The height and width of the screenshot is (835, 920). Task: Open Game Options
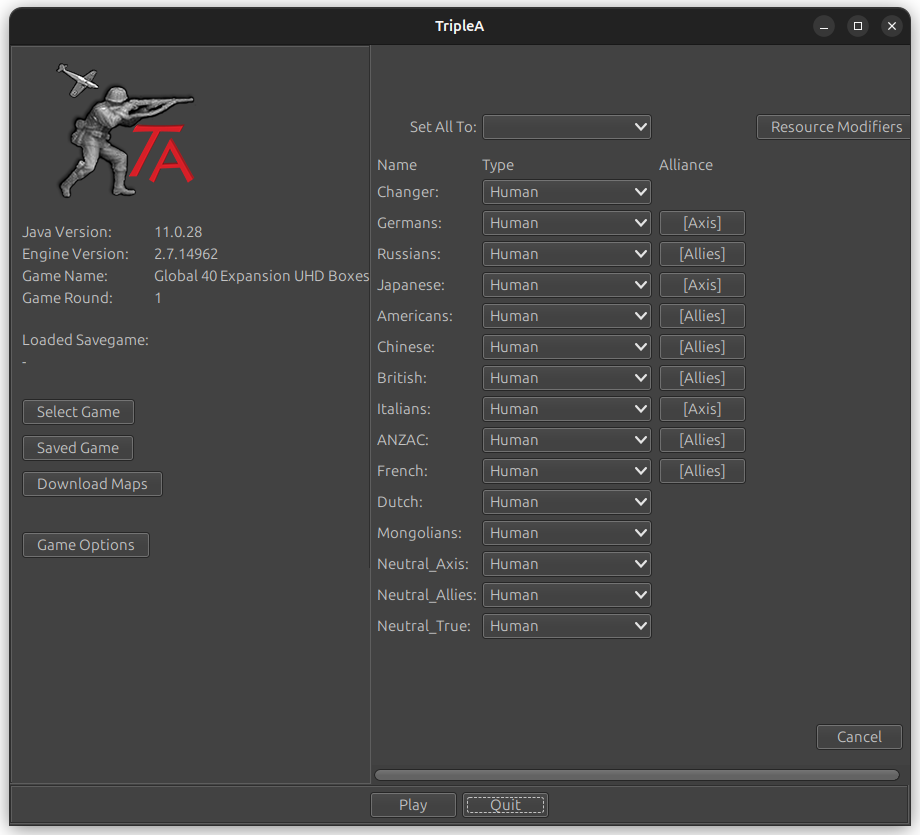click(x=85, y=545)
